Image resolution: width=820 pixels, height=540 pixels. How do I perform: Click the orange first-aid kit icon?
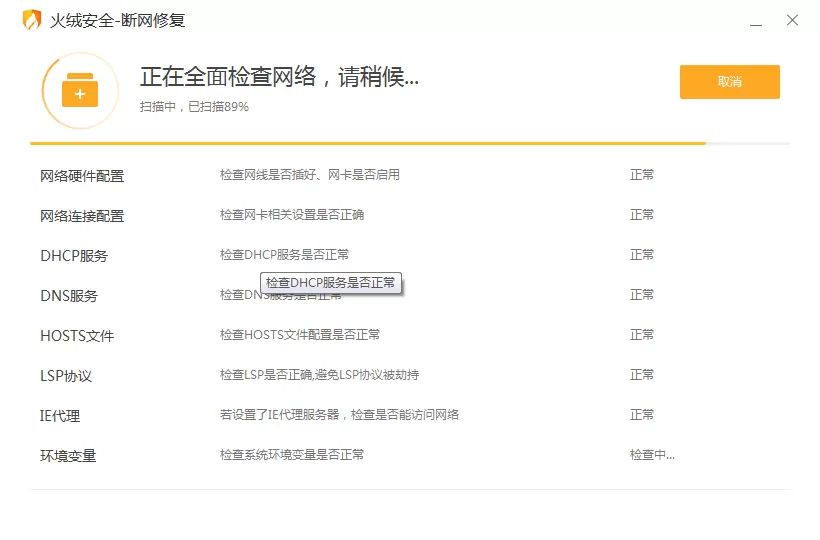[x=80, y=90]
